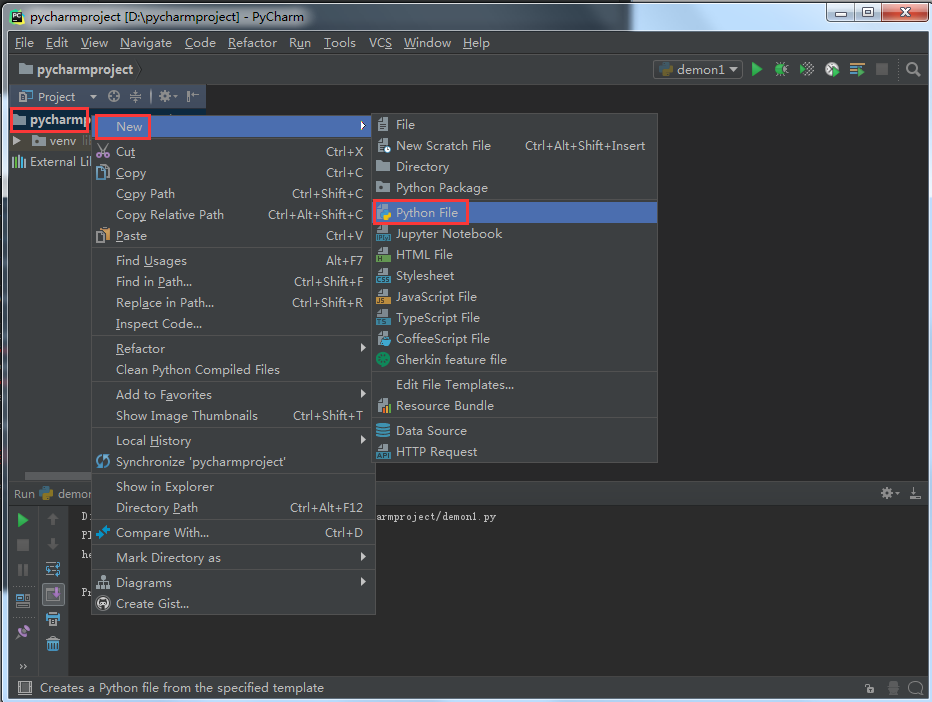The height and width of the screenshot is (702, 932).
Task: Open the File menu
Action: 24,43
